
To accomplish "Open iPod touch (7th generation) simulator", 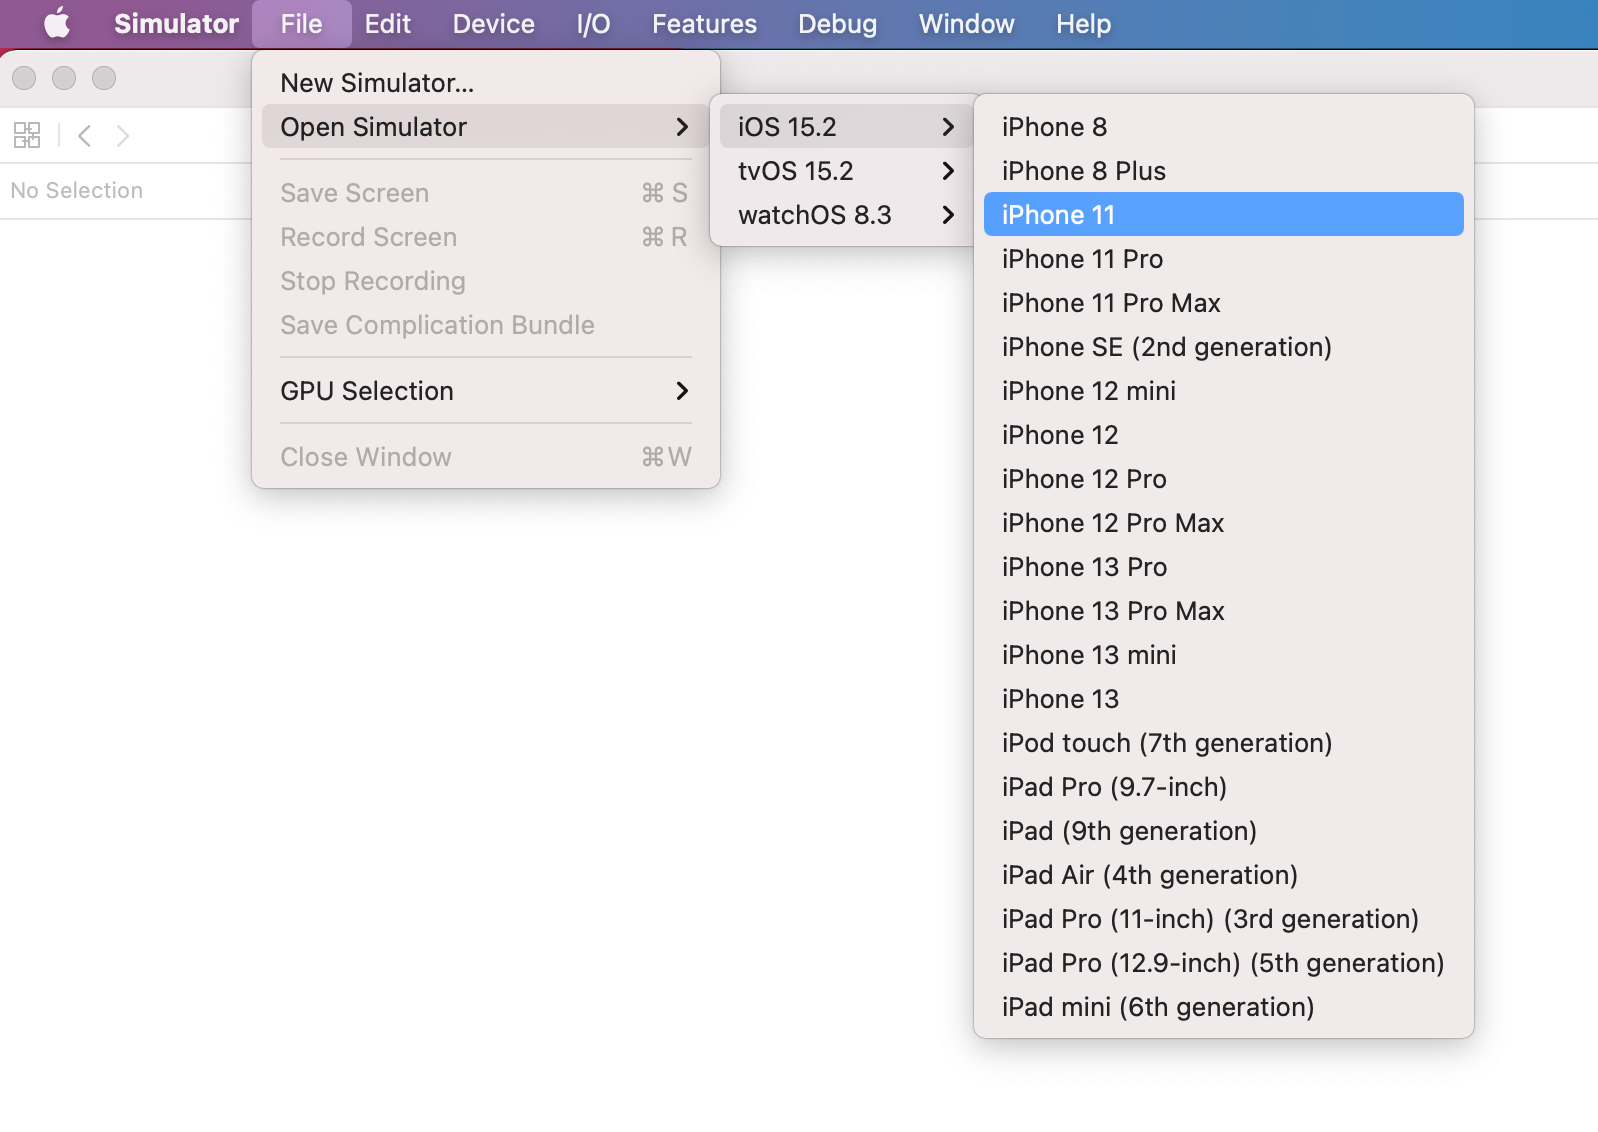I will tap(1224, 743).
